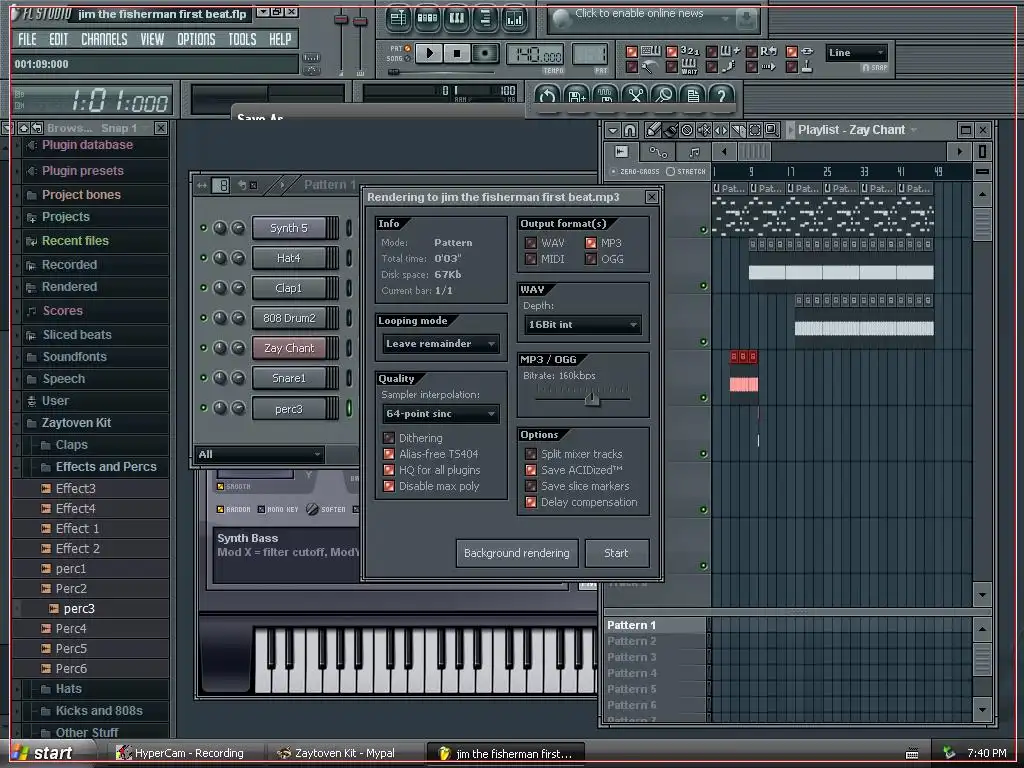Click the Background rendering button
The image size is (1024, 768).
tap(517, 553)
